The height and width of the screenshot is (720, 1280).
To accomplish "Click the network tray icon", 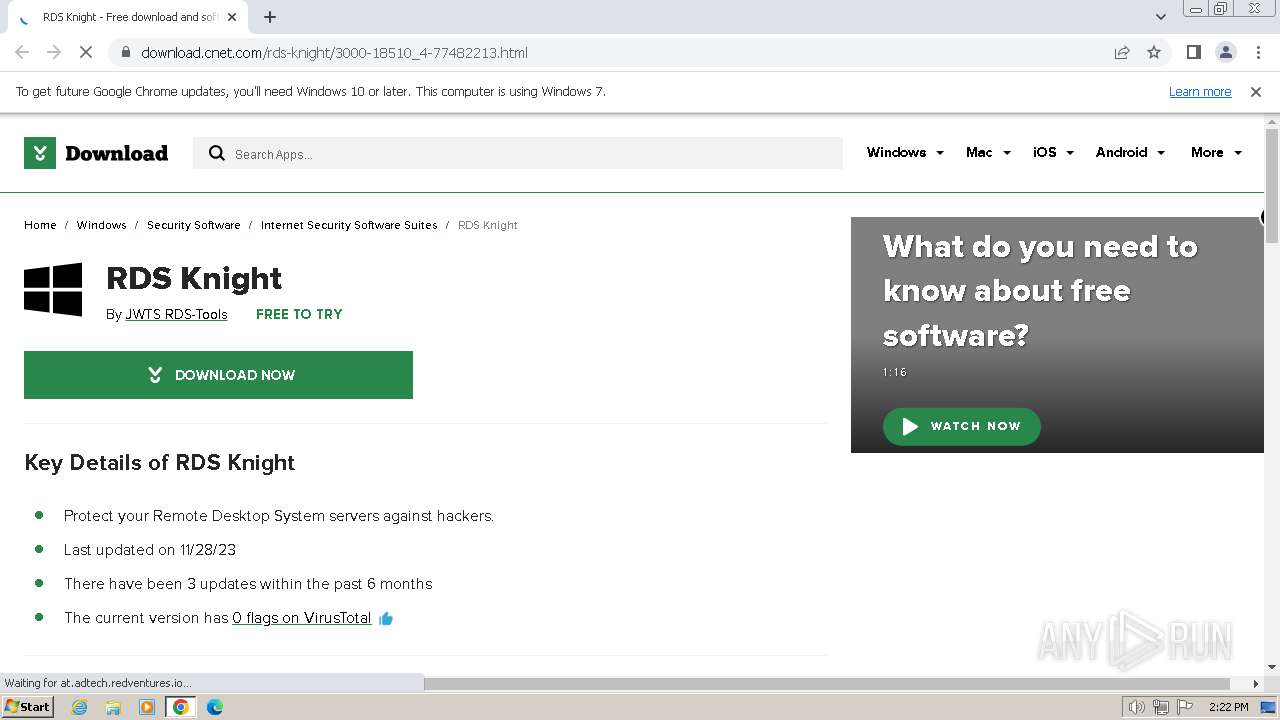I will (1161, 707).
